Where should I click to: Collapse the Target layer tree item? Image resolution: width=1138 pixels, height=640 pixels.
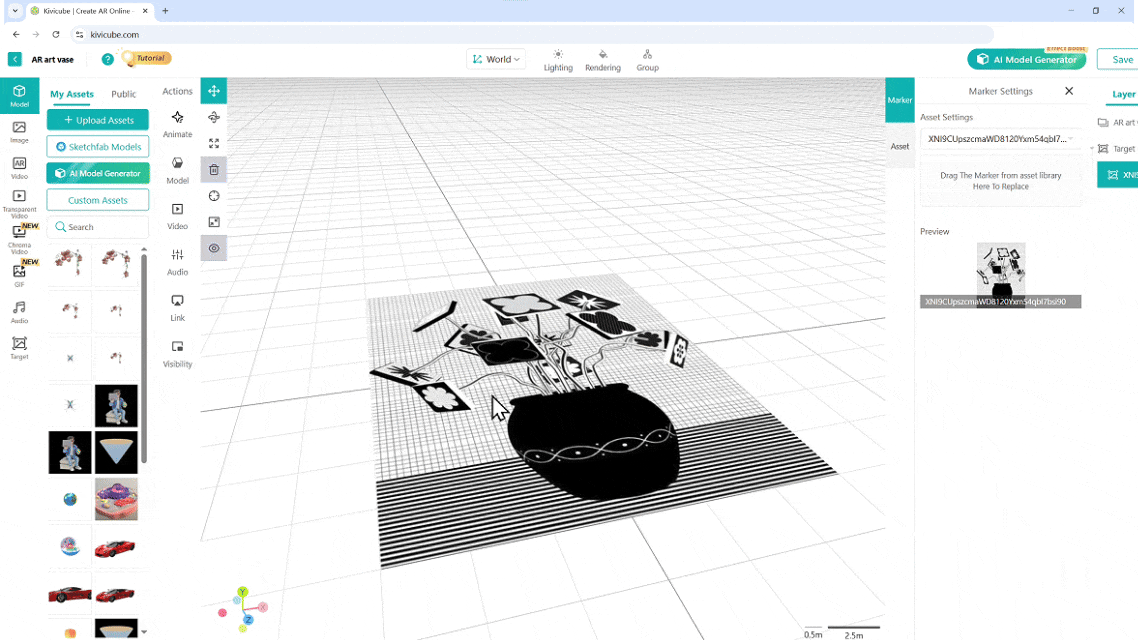click(1093, 149)
